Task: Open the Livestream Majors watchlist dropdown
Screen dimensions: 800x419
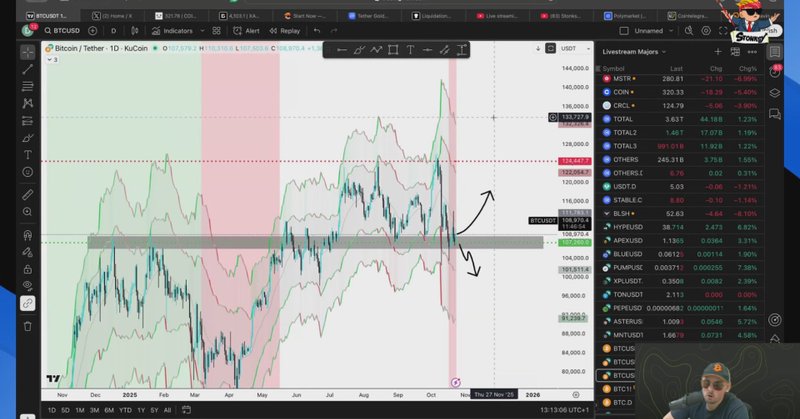Action: [634, 52]
